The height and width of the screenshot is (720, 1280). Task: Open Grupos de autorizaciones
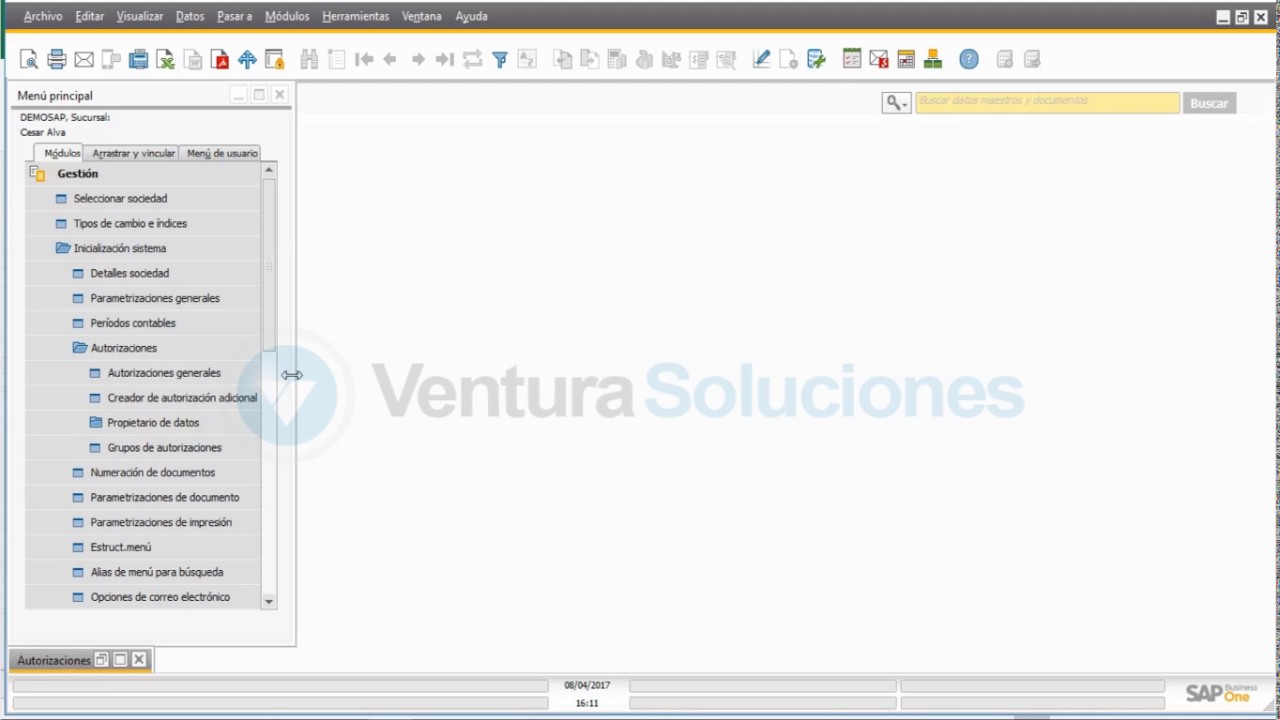pyautogui.click(x=164, y=448)
